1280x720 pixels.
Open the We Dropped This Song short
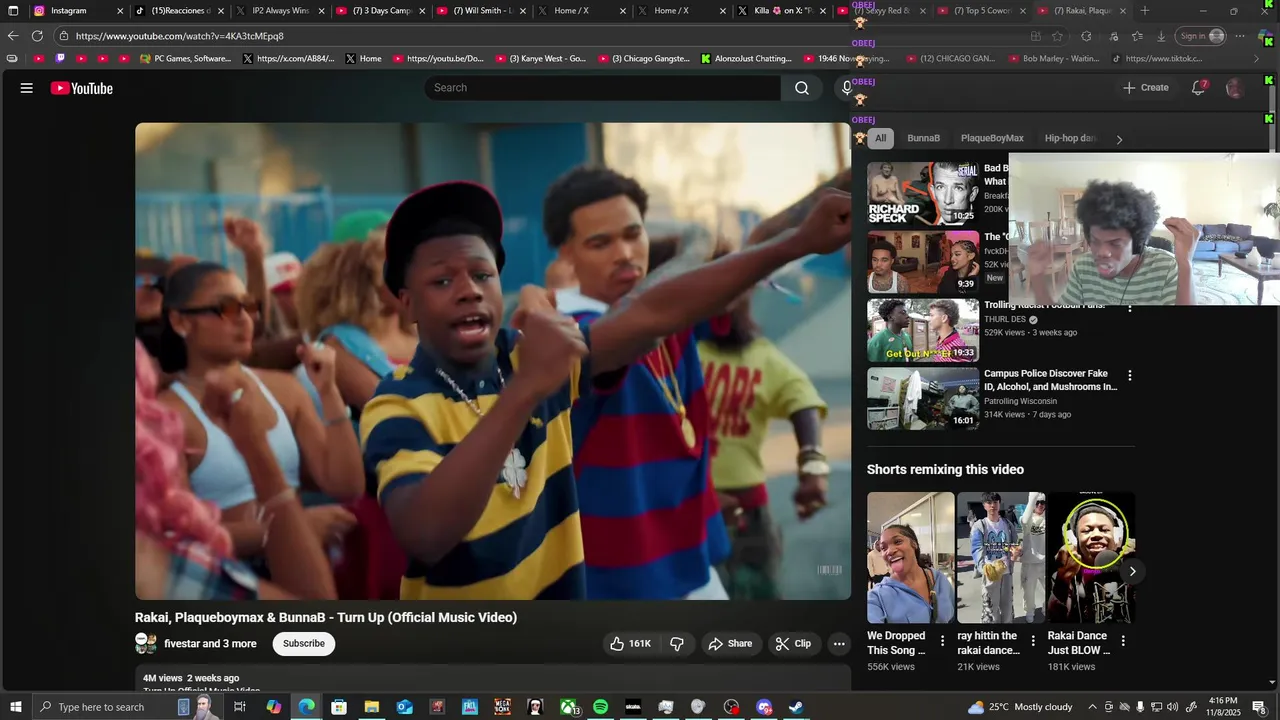click(910, 557)
